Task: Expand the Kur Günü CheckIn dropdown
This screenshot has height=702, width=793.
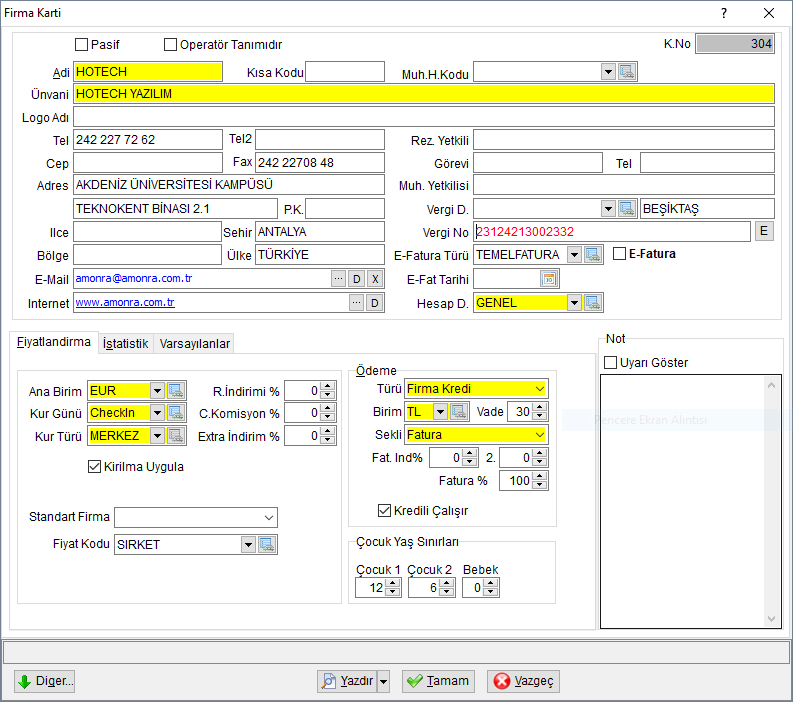Action: point(157,413)
